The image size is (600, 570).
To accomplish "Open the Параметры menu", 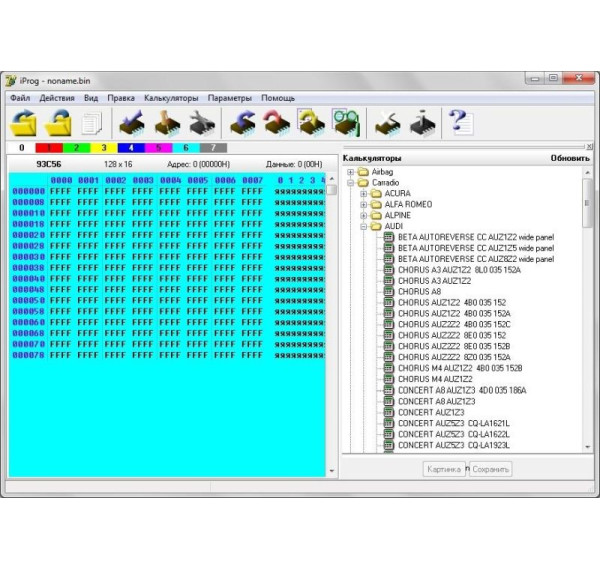I will coord(229,98).
